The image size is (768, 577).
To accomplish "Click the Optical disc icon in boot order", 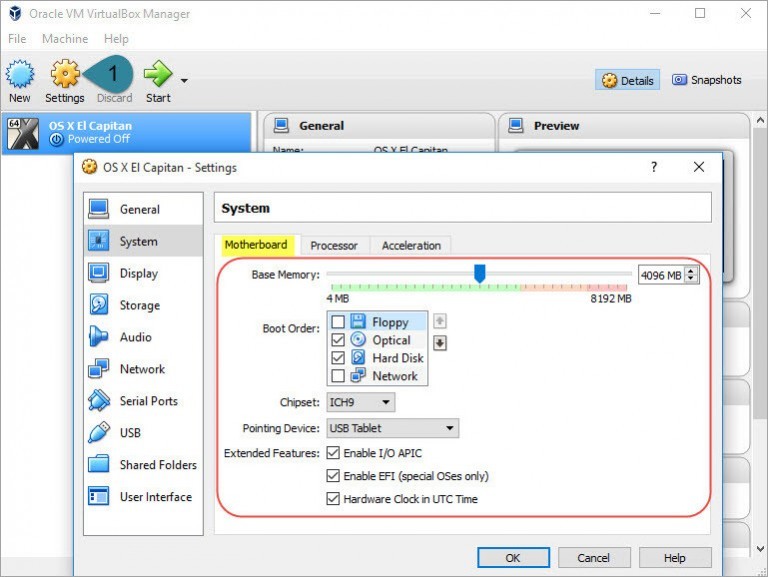I will point(358,339).
